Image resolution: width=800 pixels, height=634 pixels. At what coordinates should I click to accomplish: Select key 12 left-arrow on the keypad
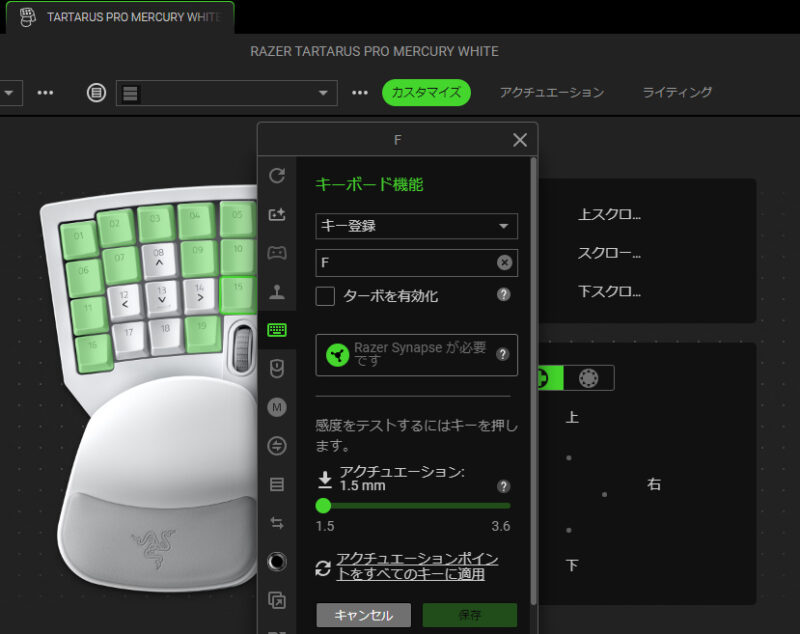[x=124, y=300]
